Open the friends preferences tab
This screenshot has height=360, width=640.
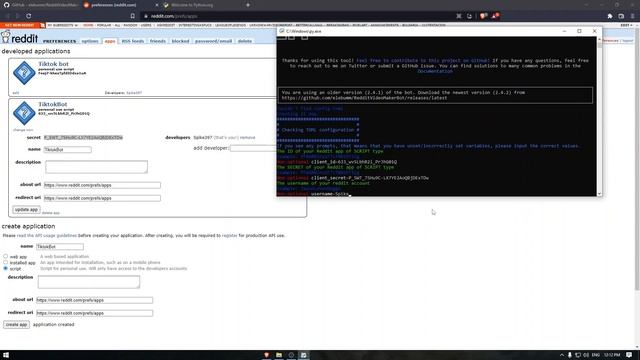coord(158,41)
